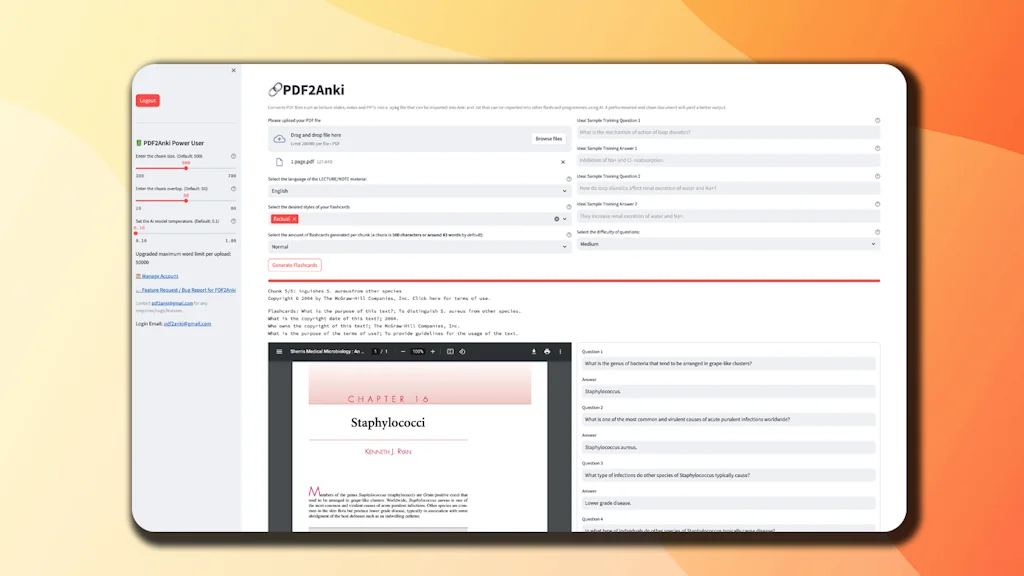Open help for Ideal Sample Training Answer 2
Screen dimensions: 1024x576
[x=877, y=204]
